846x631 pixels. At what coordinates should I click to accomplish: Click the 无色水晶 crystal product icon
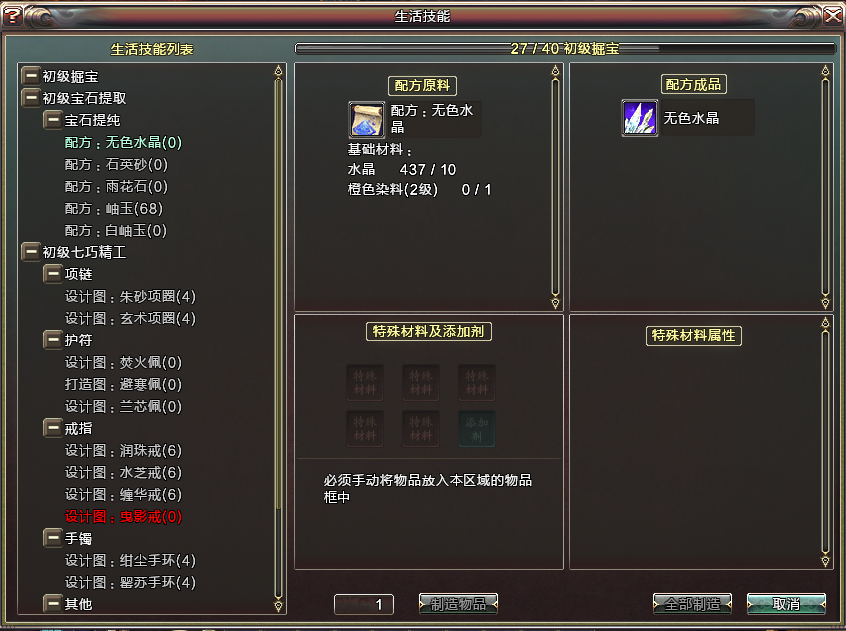point(639,118)
